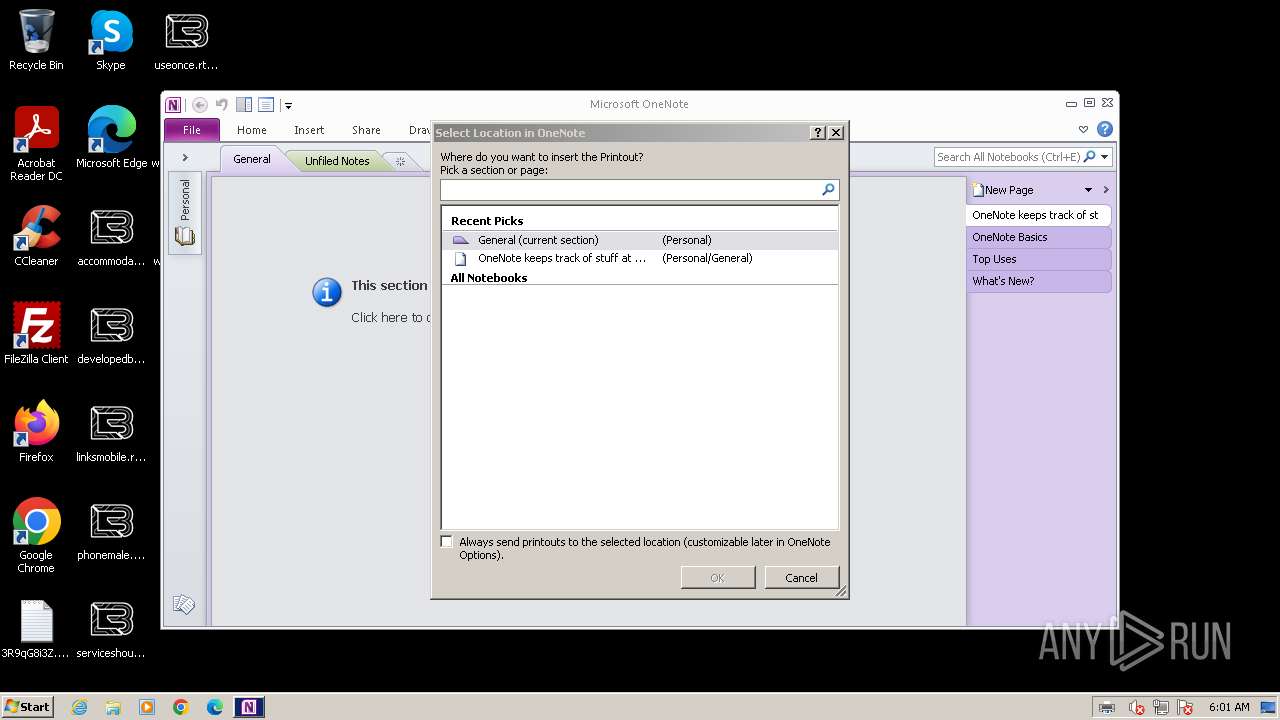The image size is (1280, 720).
Task: Open the File tab
Action: [191, 130]
